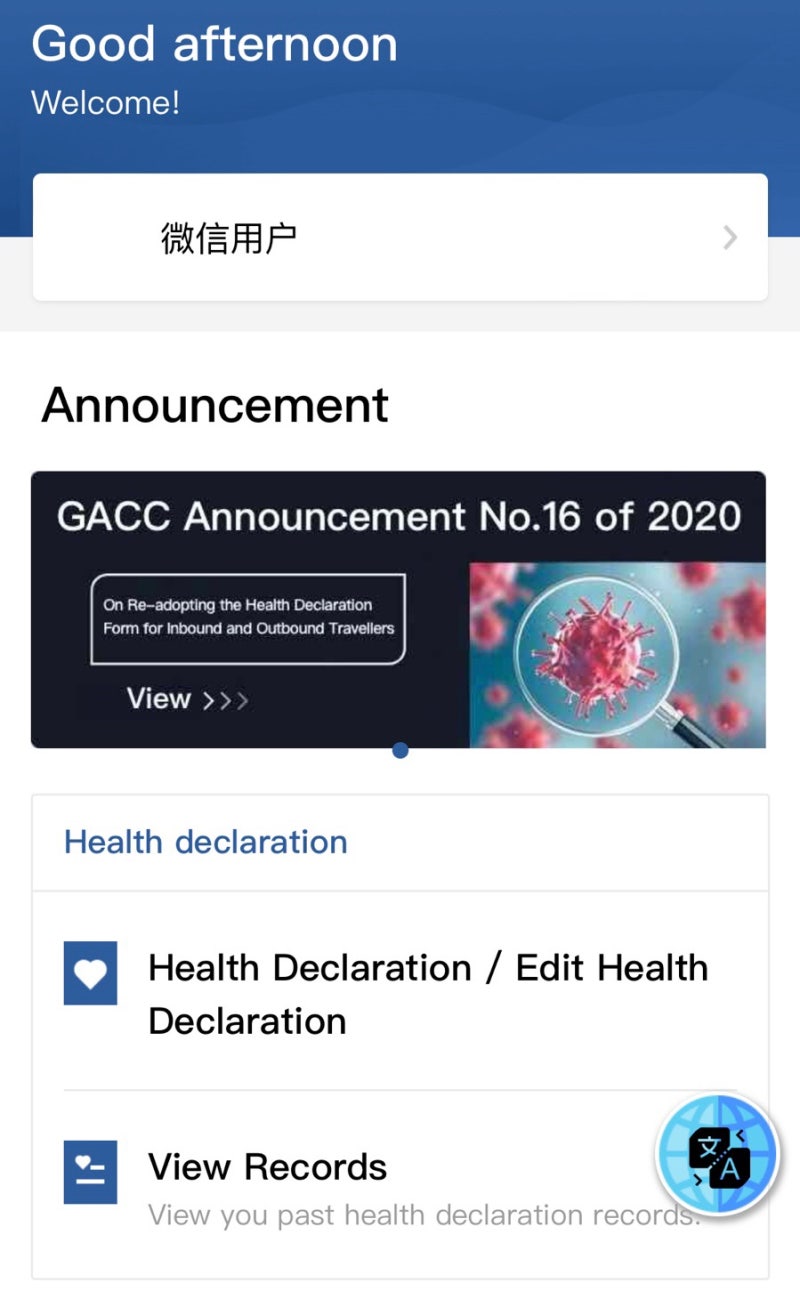This screenshot has height=1299, width=800.
Task: Expand user details via right chevron
Action: point(730,238)
